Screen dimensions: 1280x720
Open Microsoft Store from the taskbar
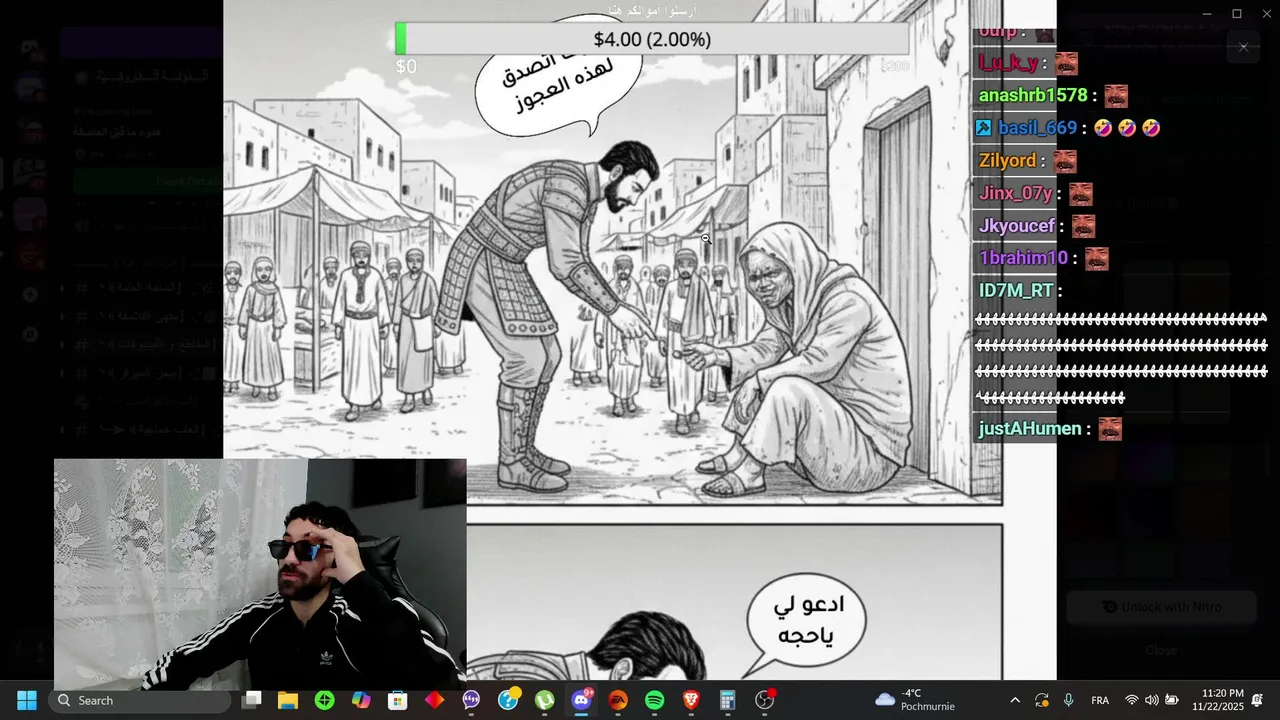pyautogui.click(x=398, y=700)
